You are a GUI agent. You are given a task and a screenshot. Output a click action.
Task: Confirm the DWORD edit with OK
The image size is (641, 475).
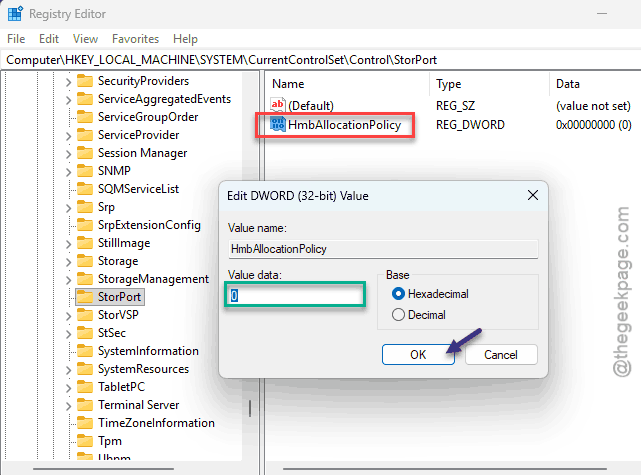[x=418, y=354]
